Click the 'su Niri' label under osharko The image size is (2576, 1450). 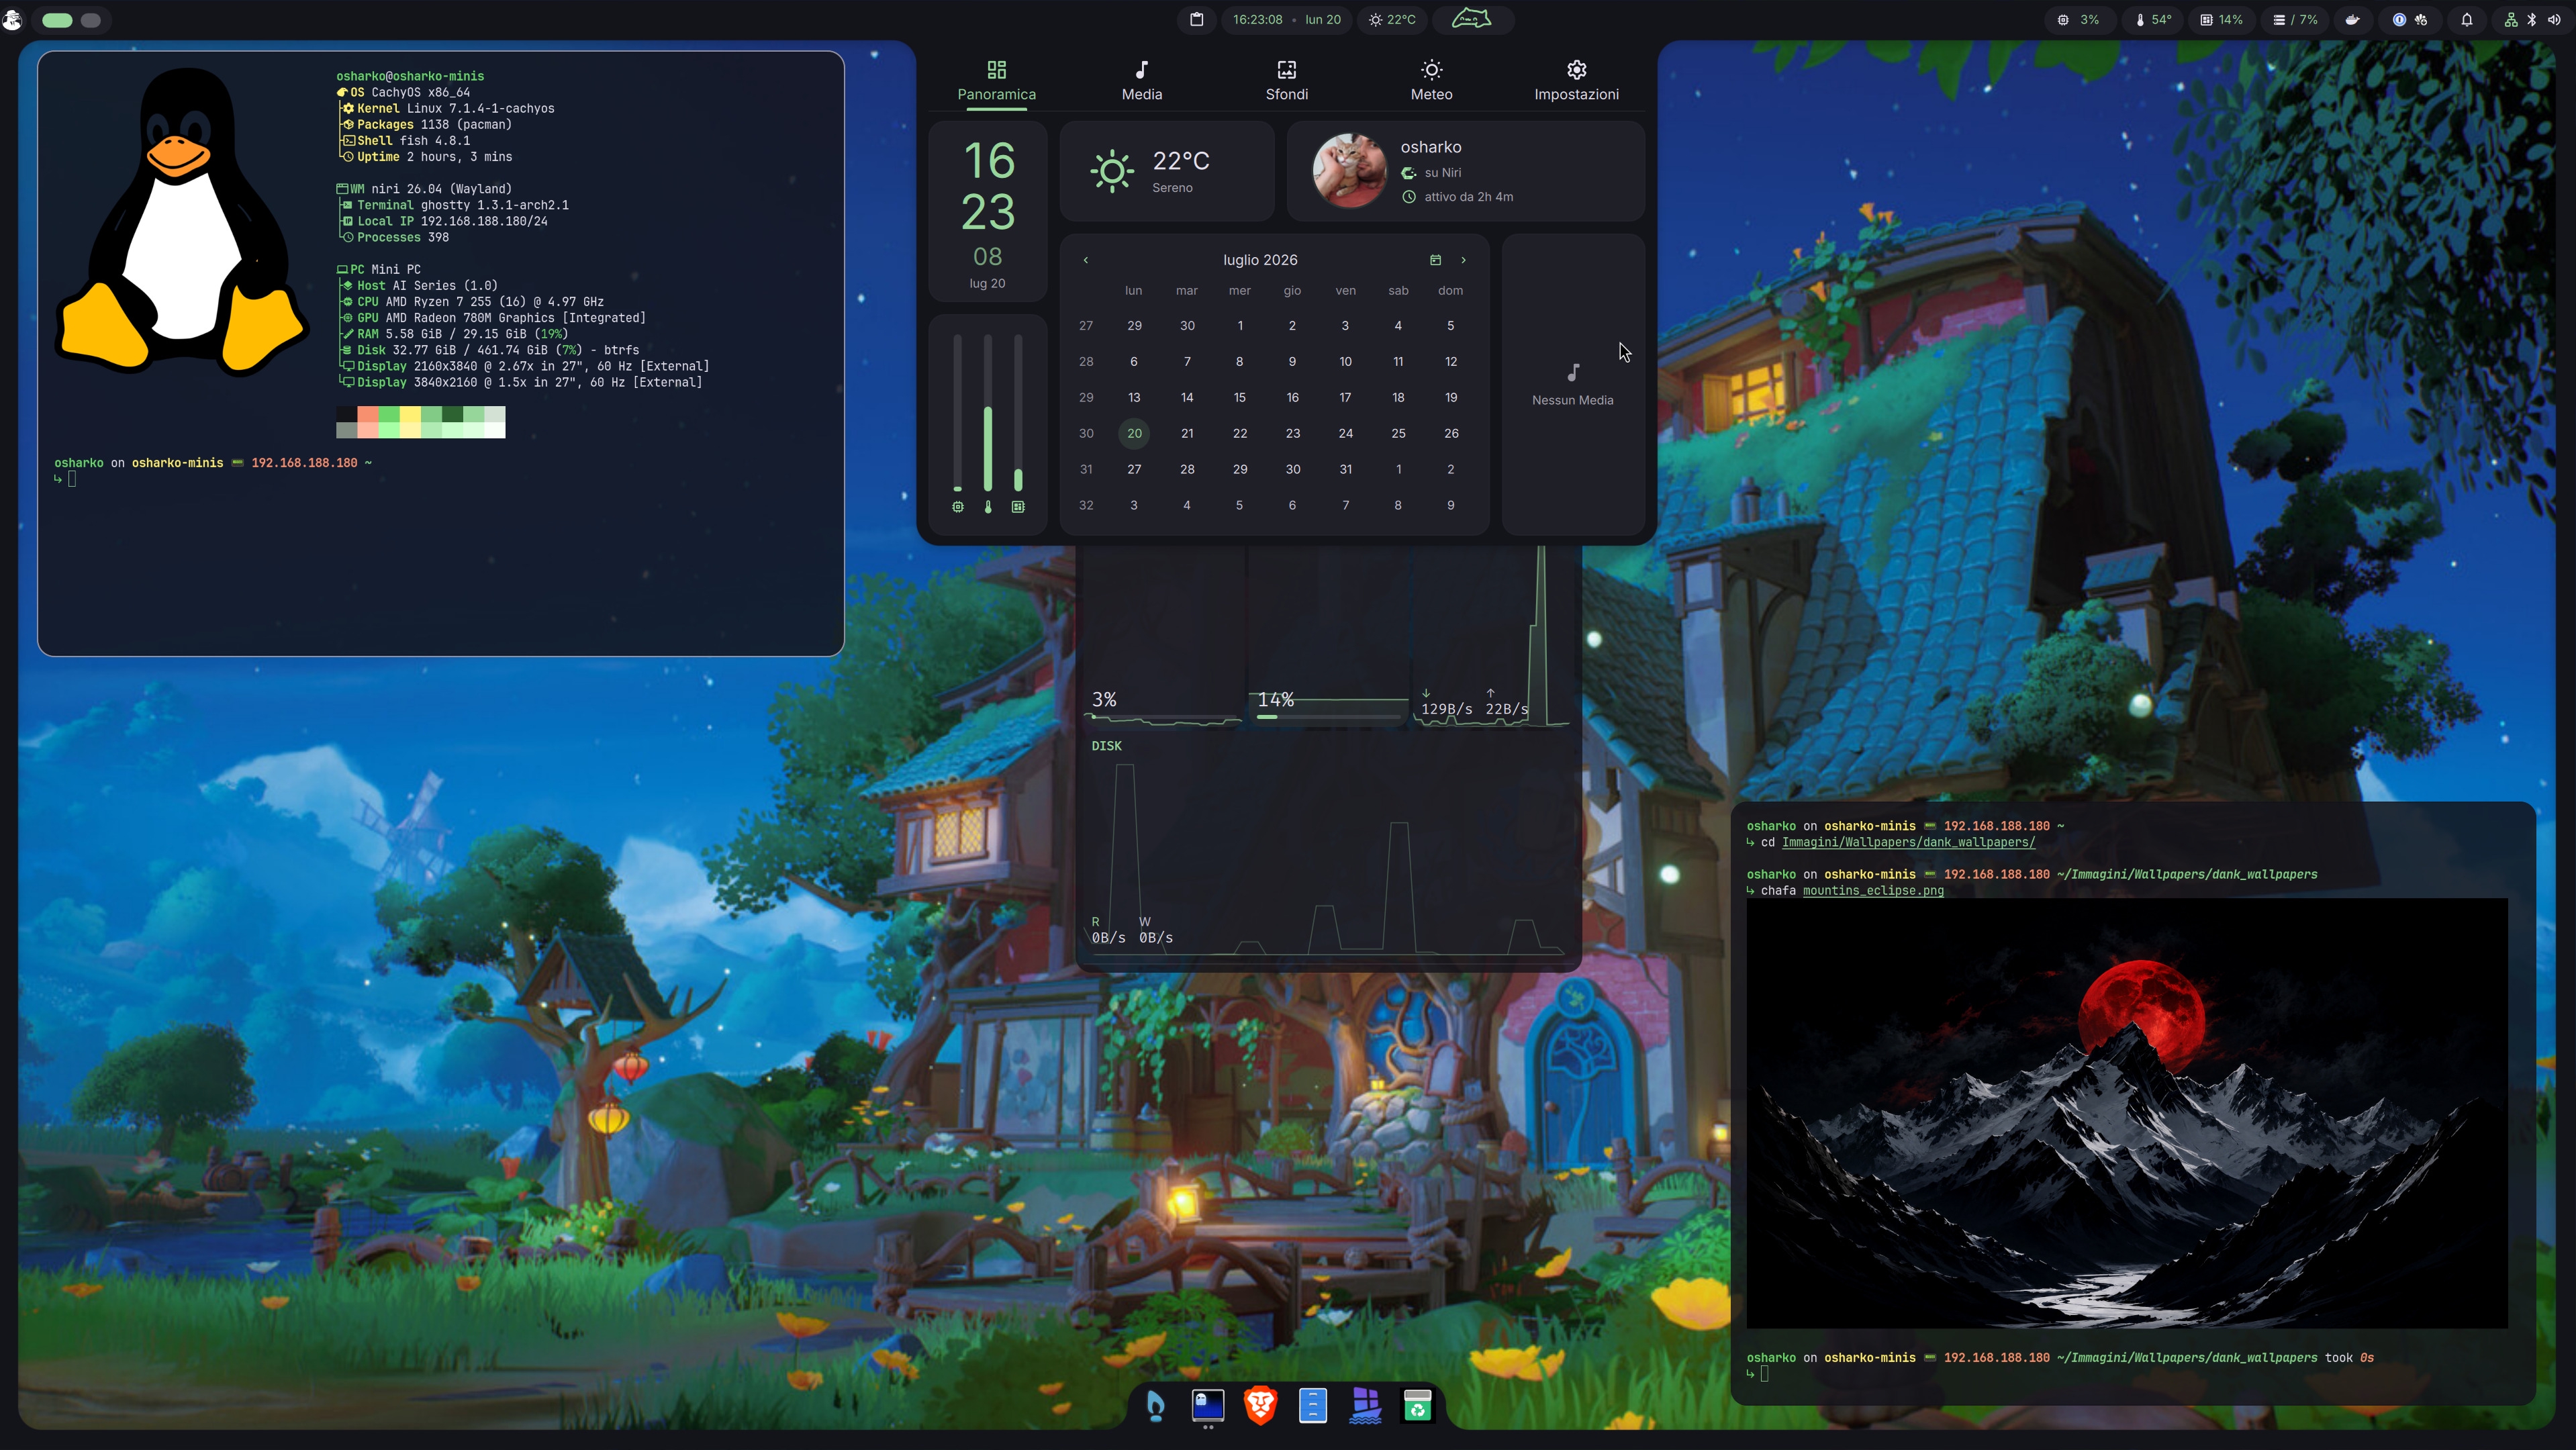click(1443, 173)
